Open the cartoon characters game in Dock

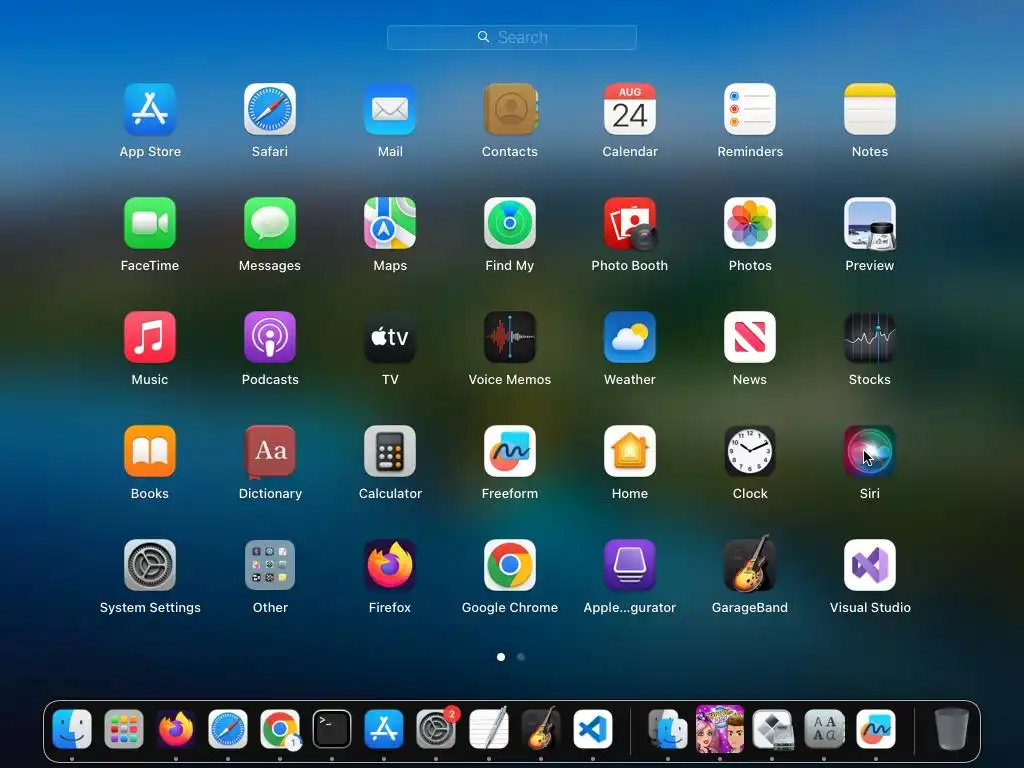point(720,729)
